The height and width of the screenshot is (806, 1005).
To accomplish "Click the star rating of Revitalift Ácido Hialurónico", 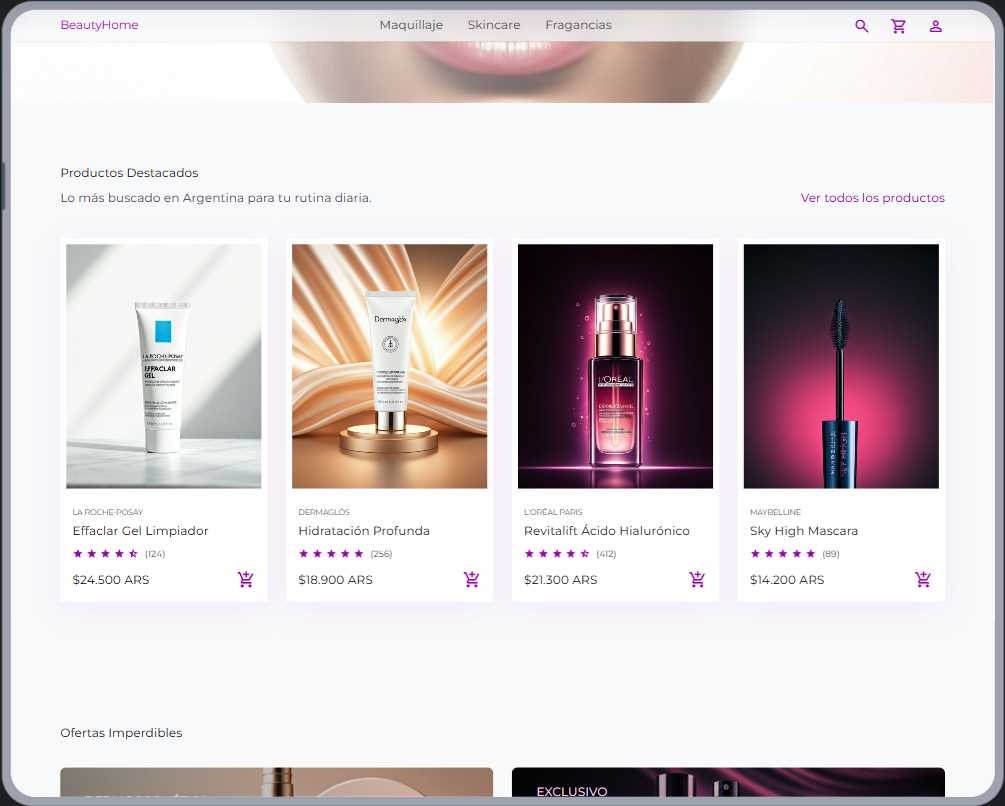I will [557, 554].
